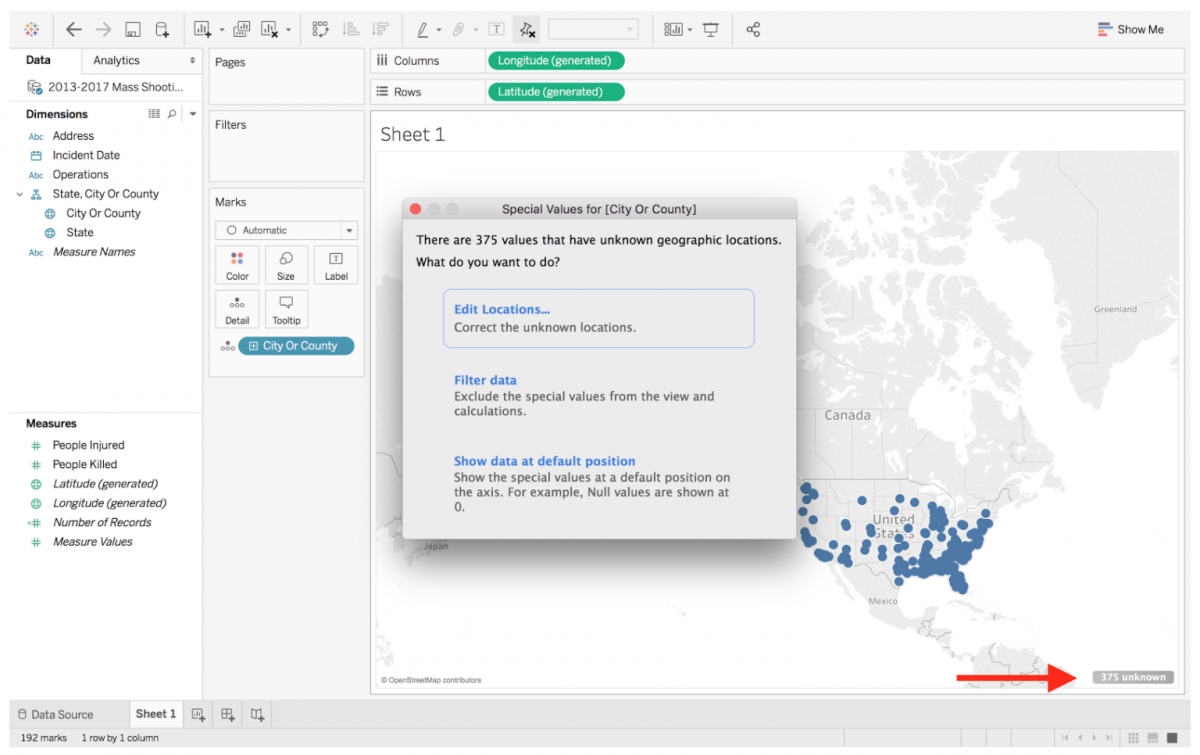The height and width of the screenshot is (755, 1200).
Task: Open the Label options on the Marks card
Action: tap(335, 264)
